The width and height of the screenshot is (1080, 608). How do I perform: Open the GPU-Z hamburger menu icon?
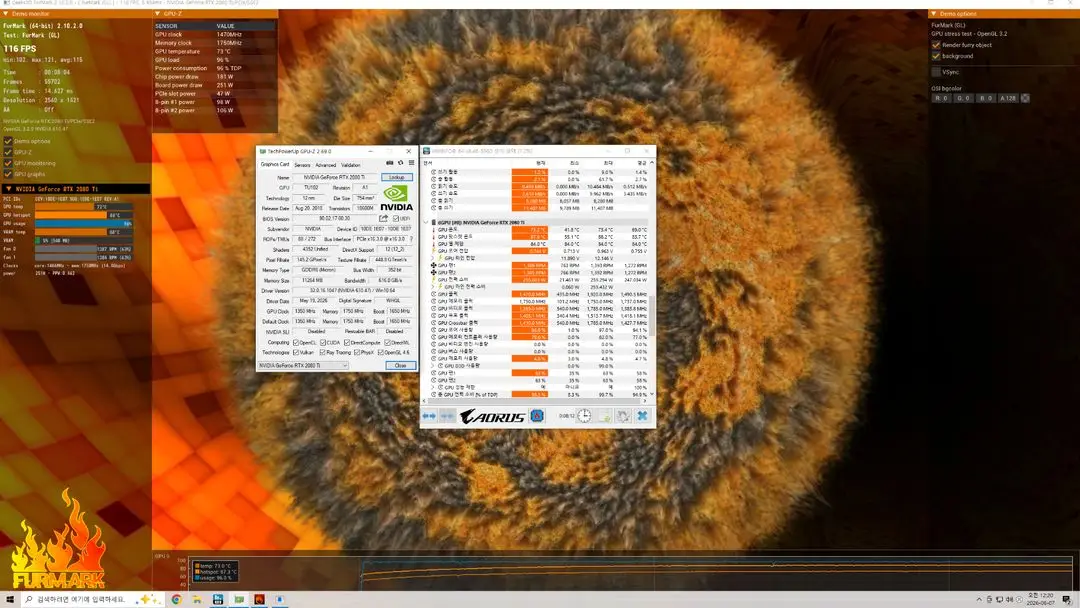(x=411, y=163)
